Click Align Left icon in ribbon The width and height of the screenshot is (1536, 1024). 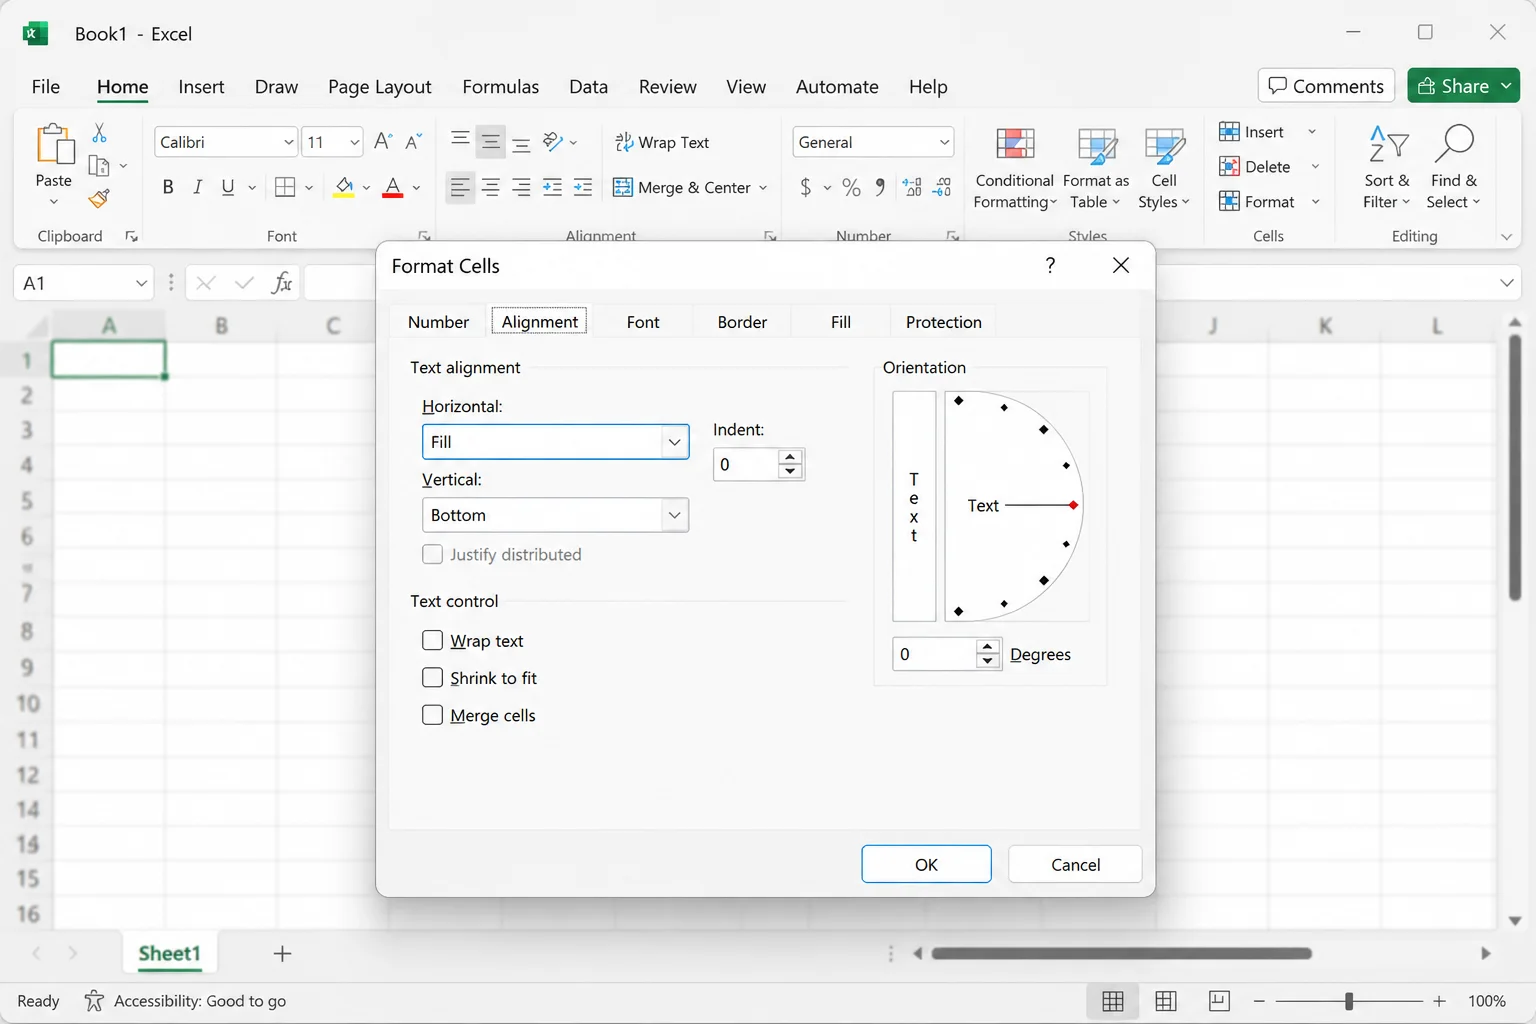(460, 187)
